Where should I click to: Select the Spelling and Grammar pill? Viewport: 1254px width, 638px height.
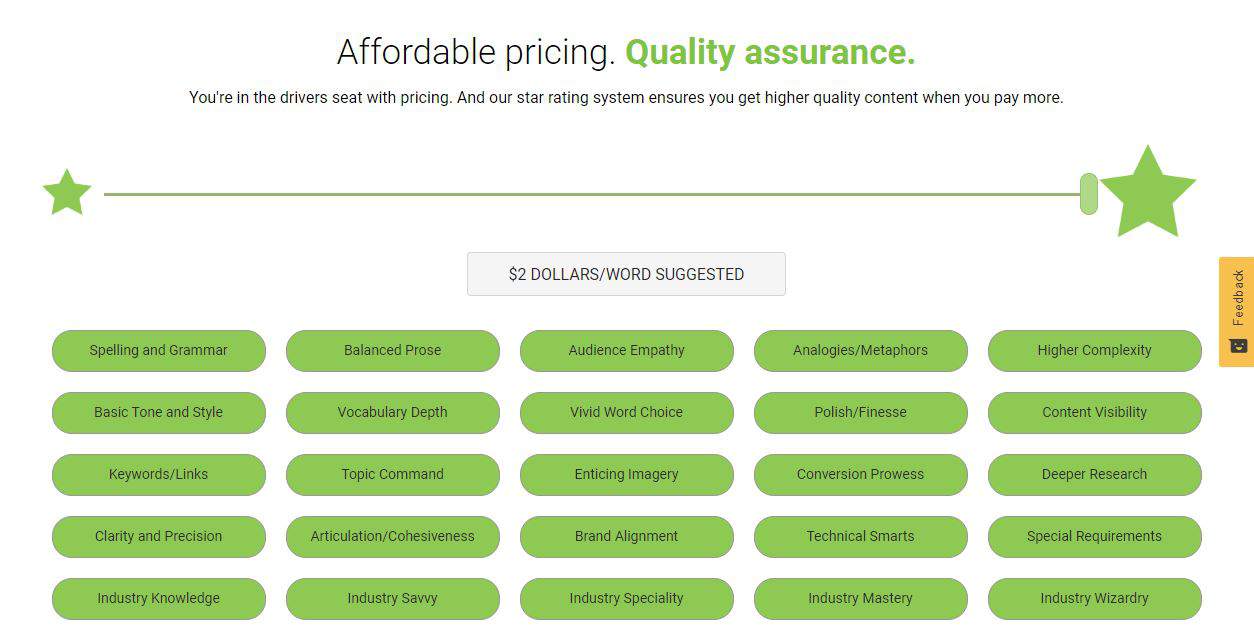coord(159,351)
